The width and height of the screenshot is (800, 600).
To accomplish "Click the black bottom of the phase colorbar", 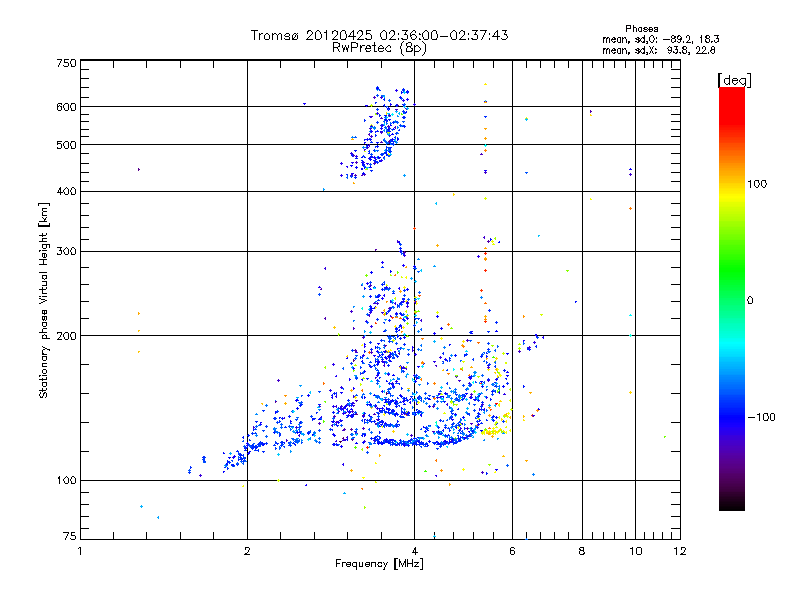I will [x=732, y=503].
